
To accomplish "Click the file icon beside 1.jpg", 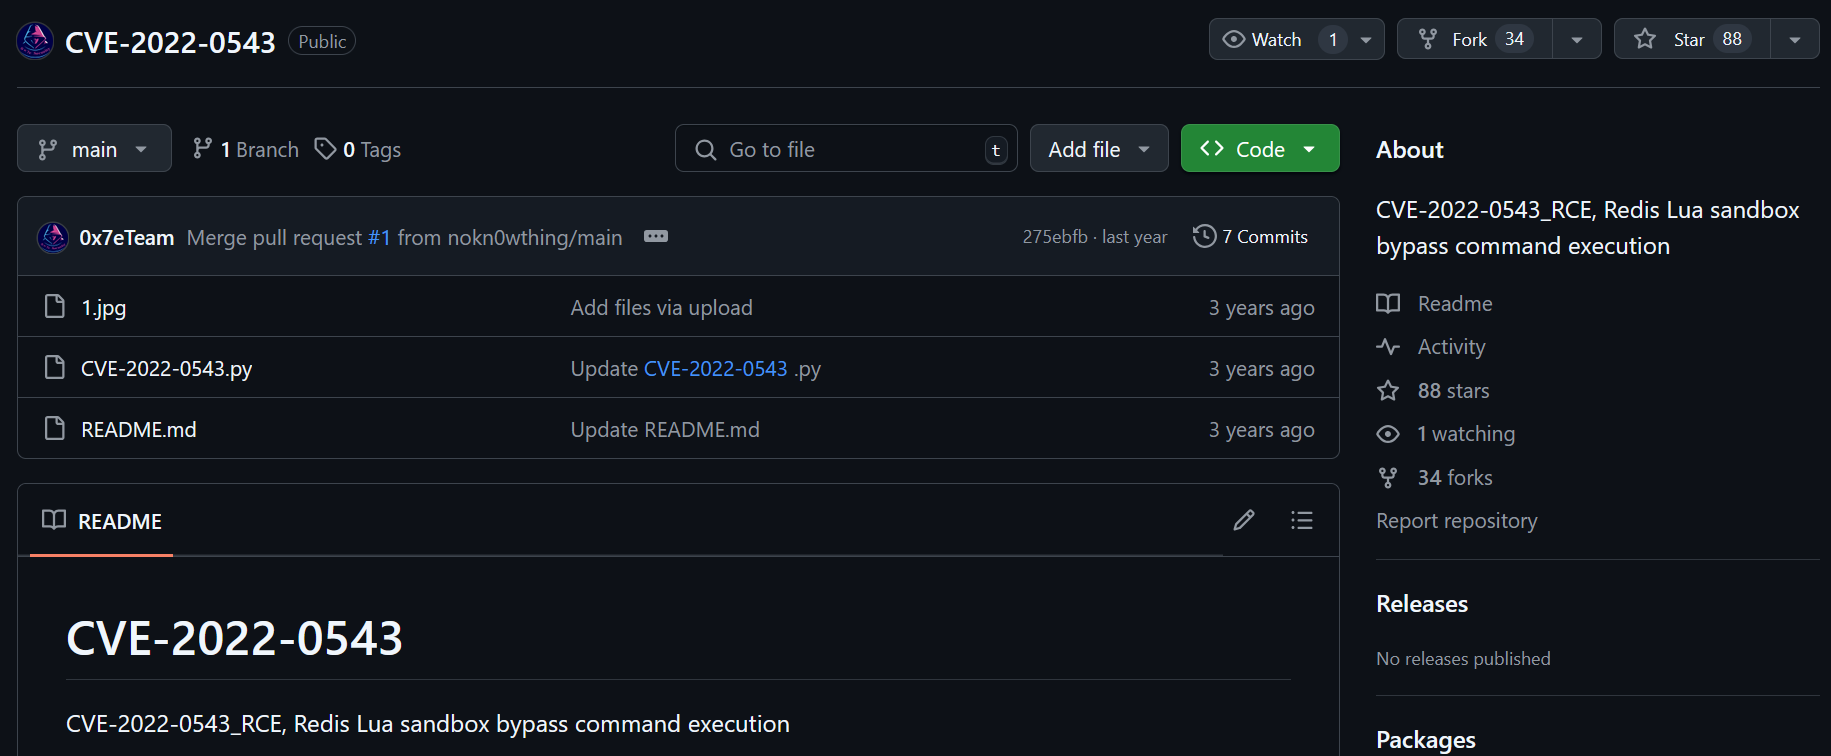I will (55, 307).
